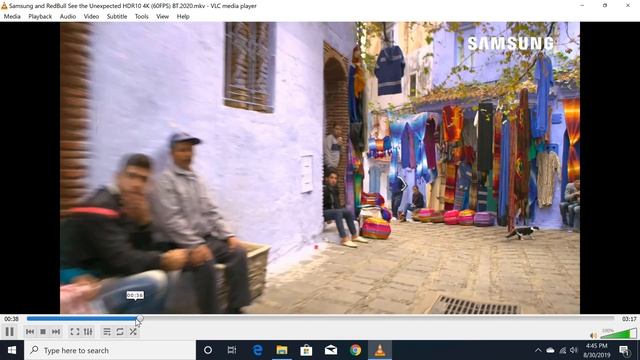Seek to the end of timeline
Screen dimensions: 640x360
click(x=612, y=318)
